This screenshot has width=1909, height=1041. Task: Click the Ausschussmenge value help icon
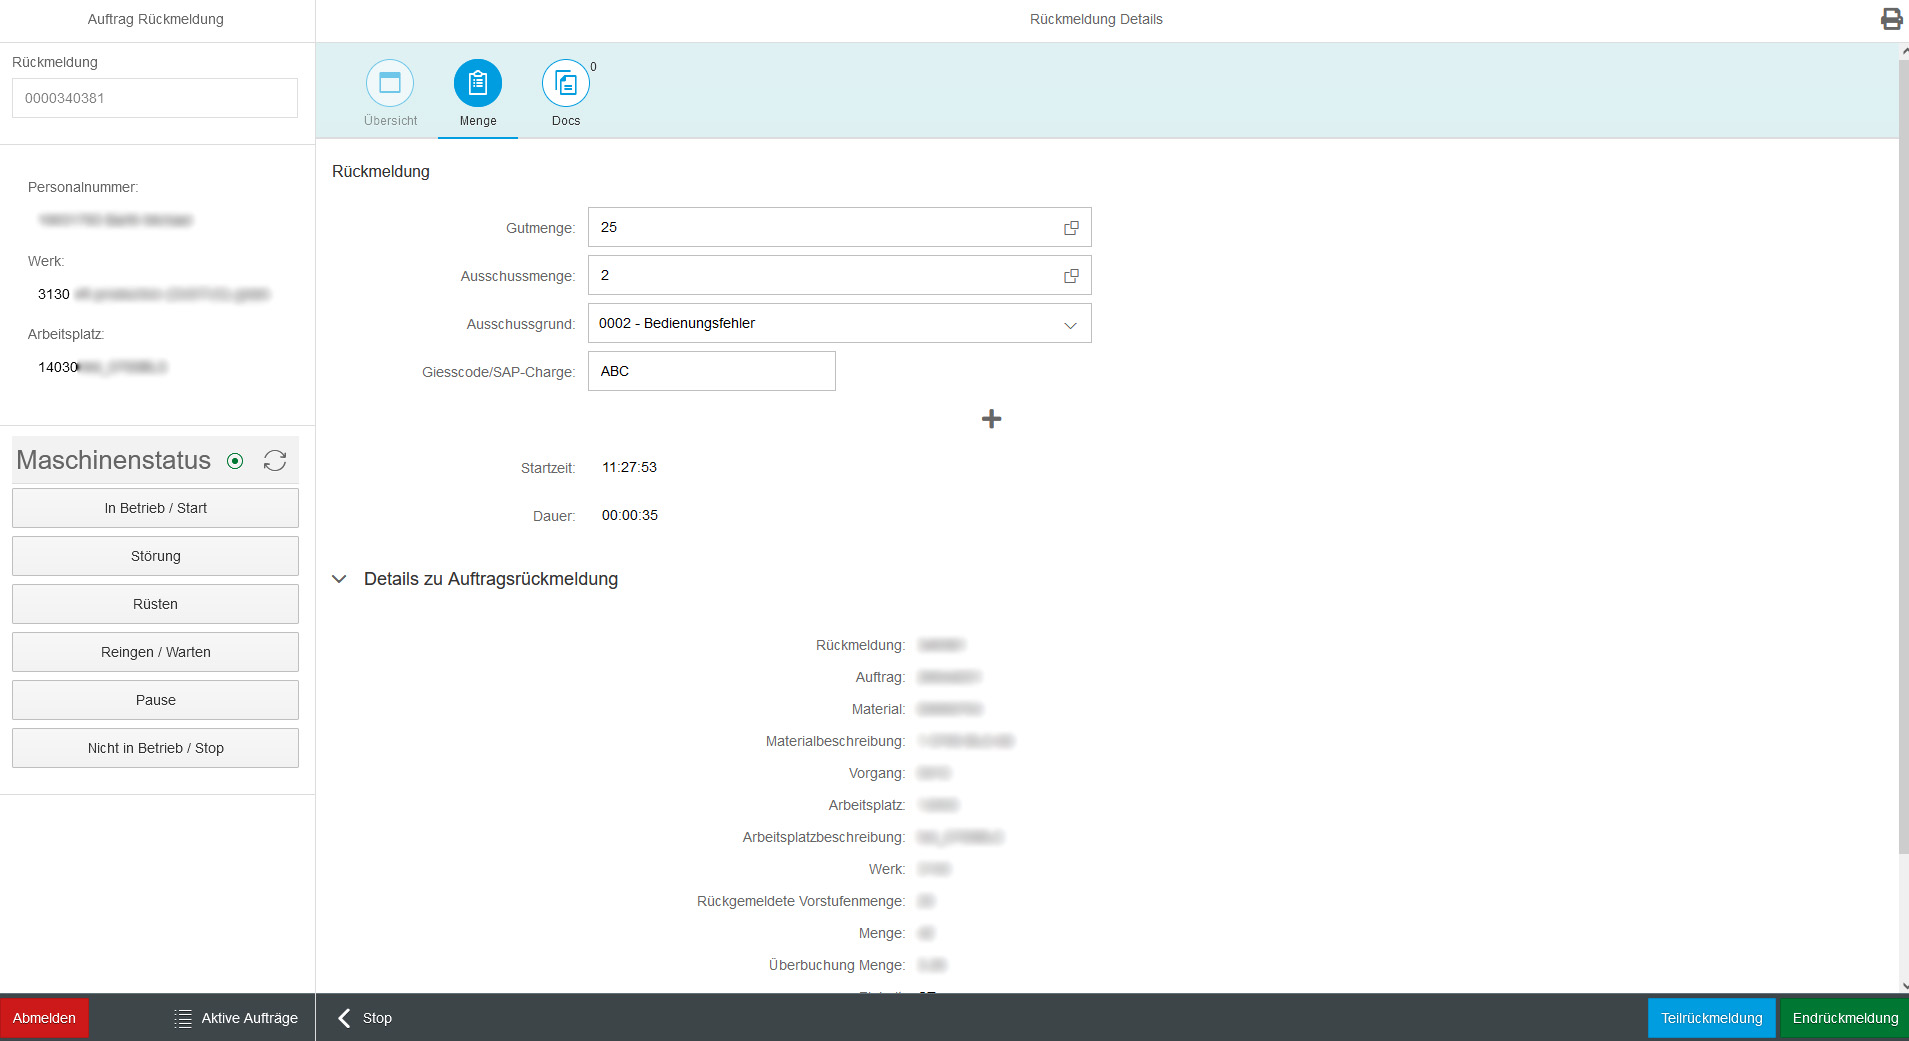pyautogui.click(x=1071, y=276)
